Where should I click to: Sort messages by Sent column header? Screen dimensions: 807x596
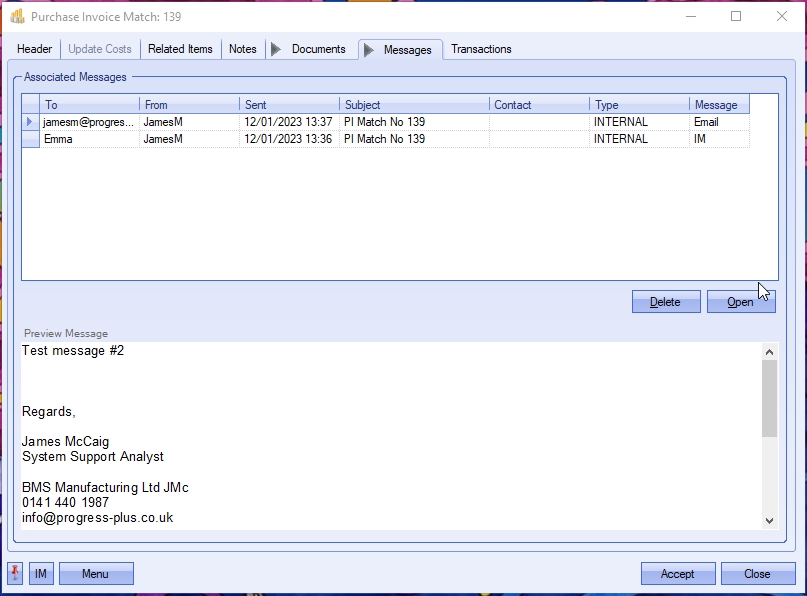point(289,105)
